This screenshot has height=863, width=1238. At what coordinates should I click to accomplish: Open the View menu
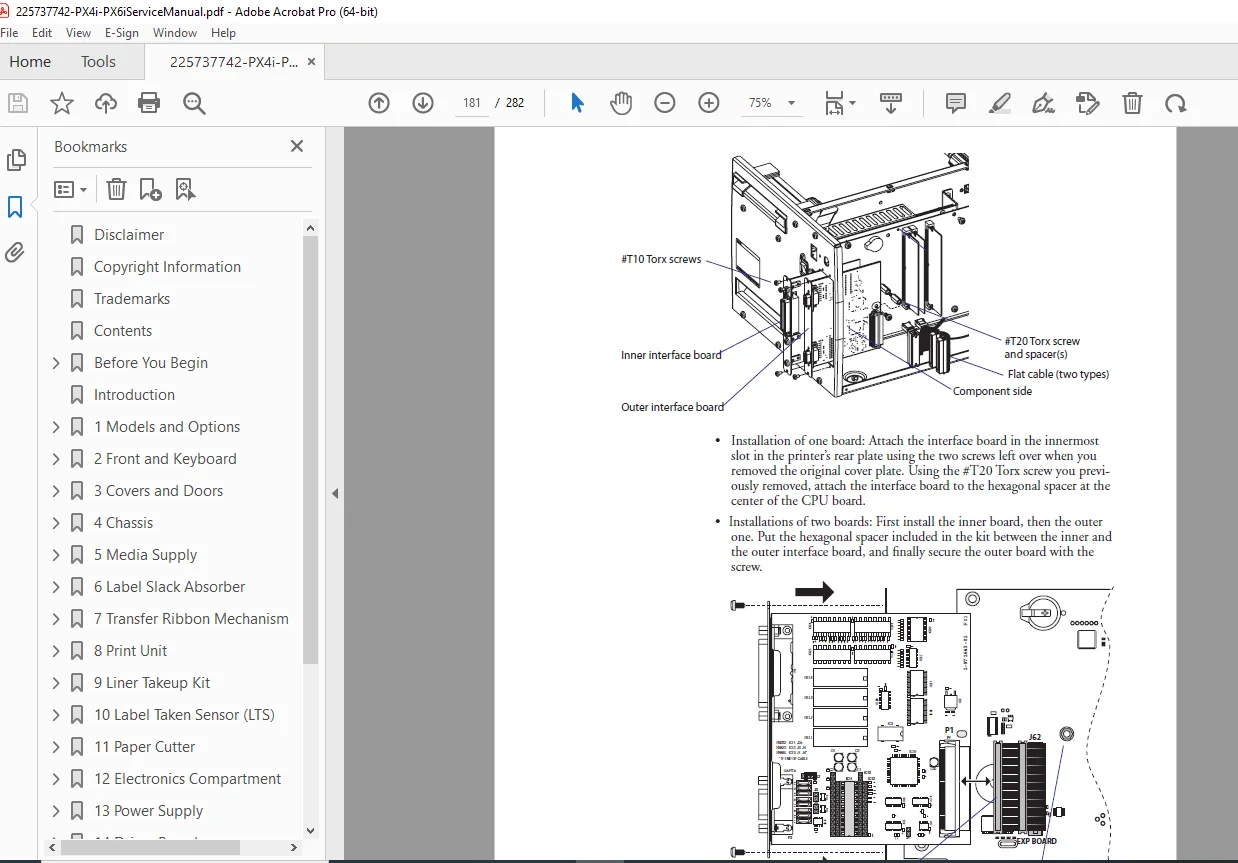pos(79,33)
